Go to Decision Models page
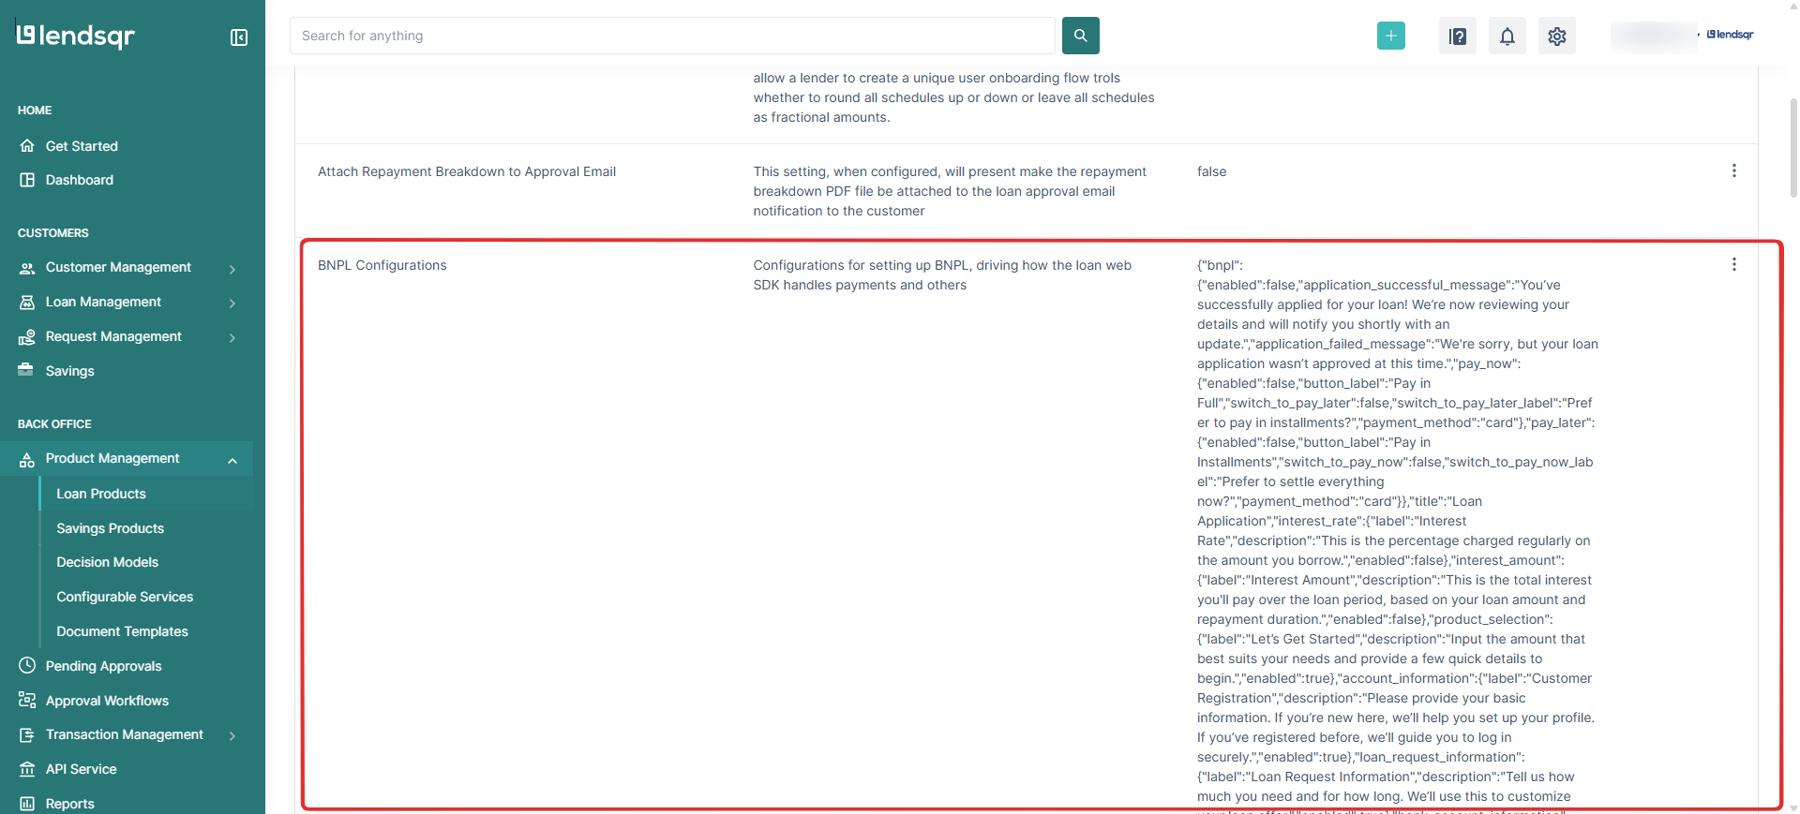1800x814 pixels. tap(107, 562)
